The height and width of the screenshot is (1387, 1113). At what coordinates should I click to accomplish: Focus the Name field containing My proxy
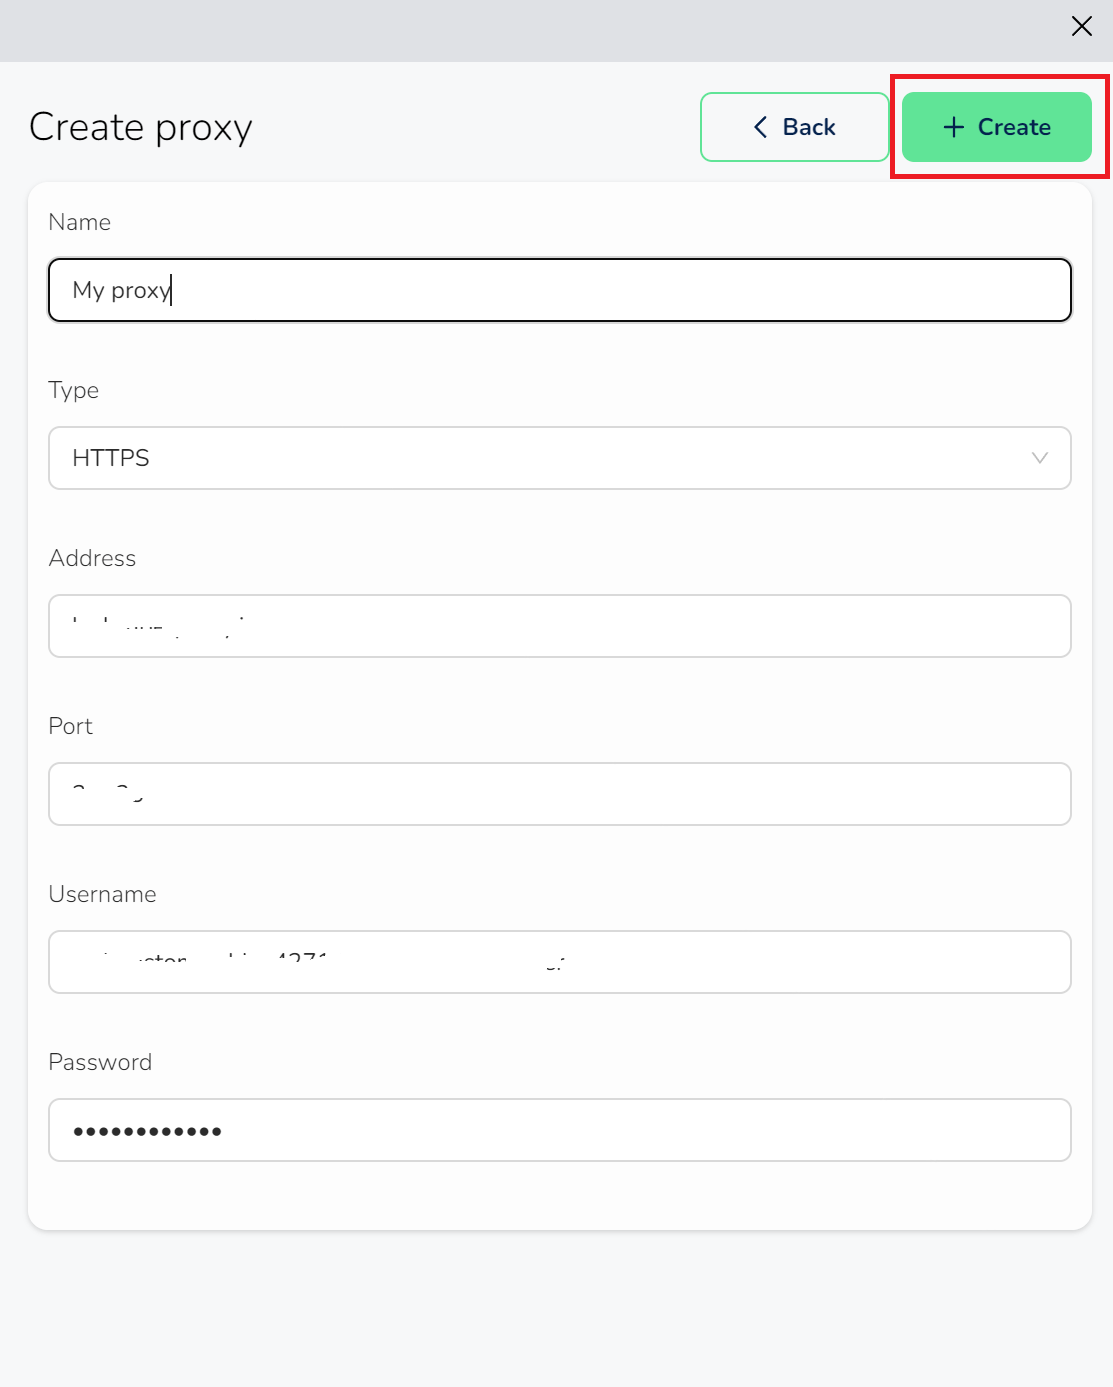coord(559,290)
